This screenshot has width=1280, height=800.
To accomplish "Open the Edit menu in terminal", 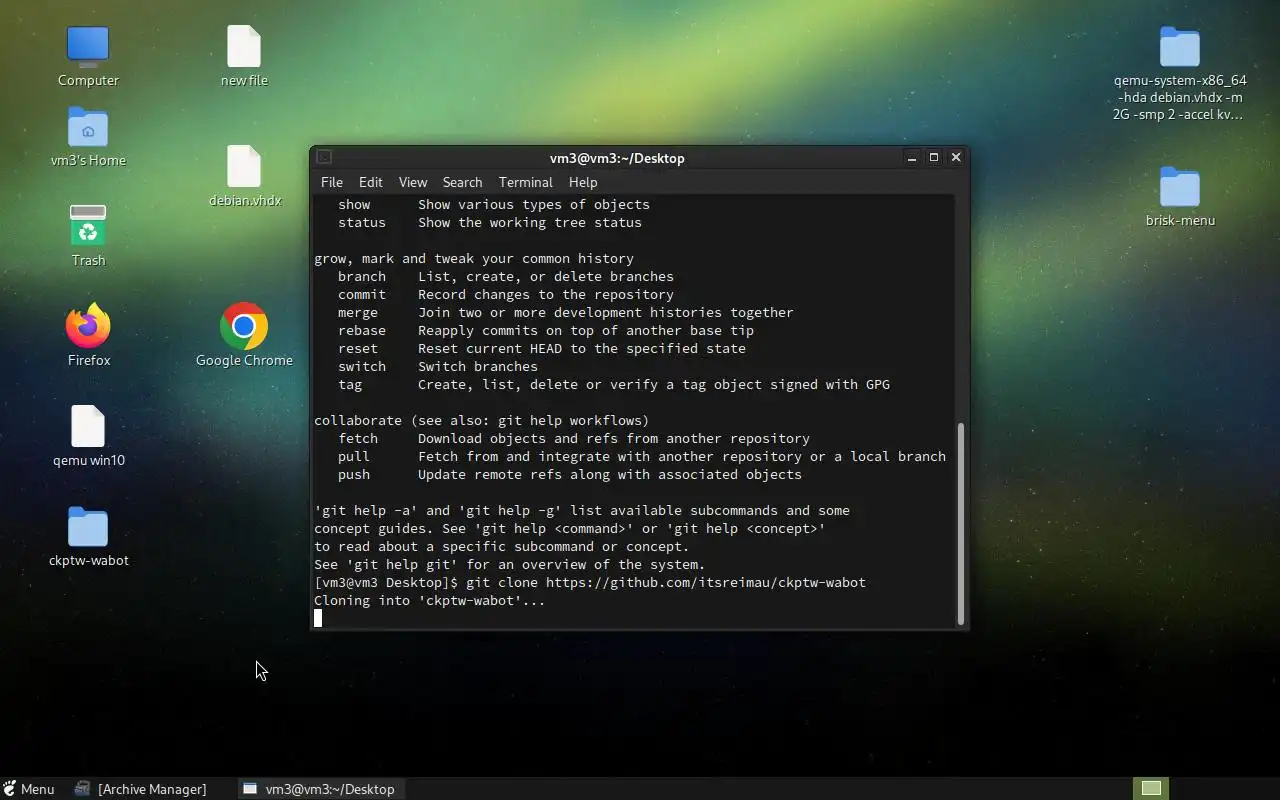I will pos(371,182).
